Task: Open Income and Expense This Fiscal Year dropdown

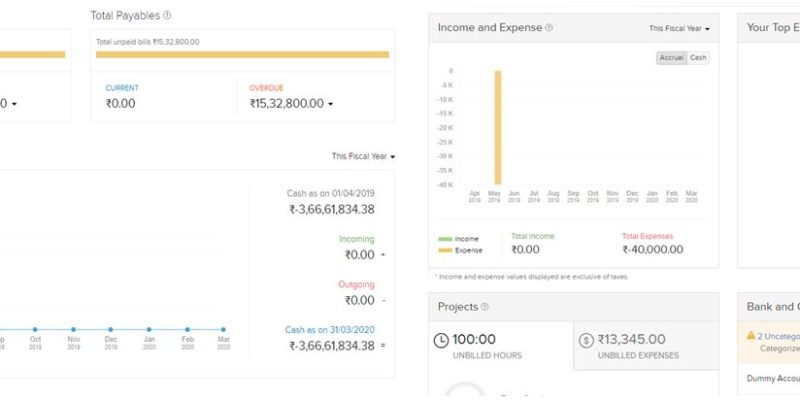Action: [x=679, y=29]
